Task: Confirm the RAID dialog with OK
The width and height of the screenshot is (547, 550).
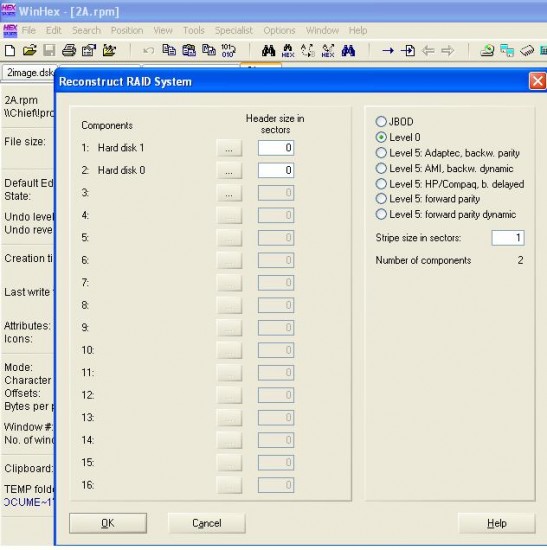Action: pyautogui.click(x=108, y=523)
